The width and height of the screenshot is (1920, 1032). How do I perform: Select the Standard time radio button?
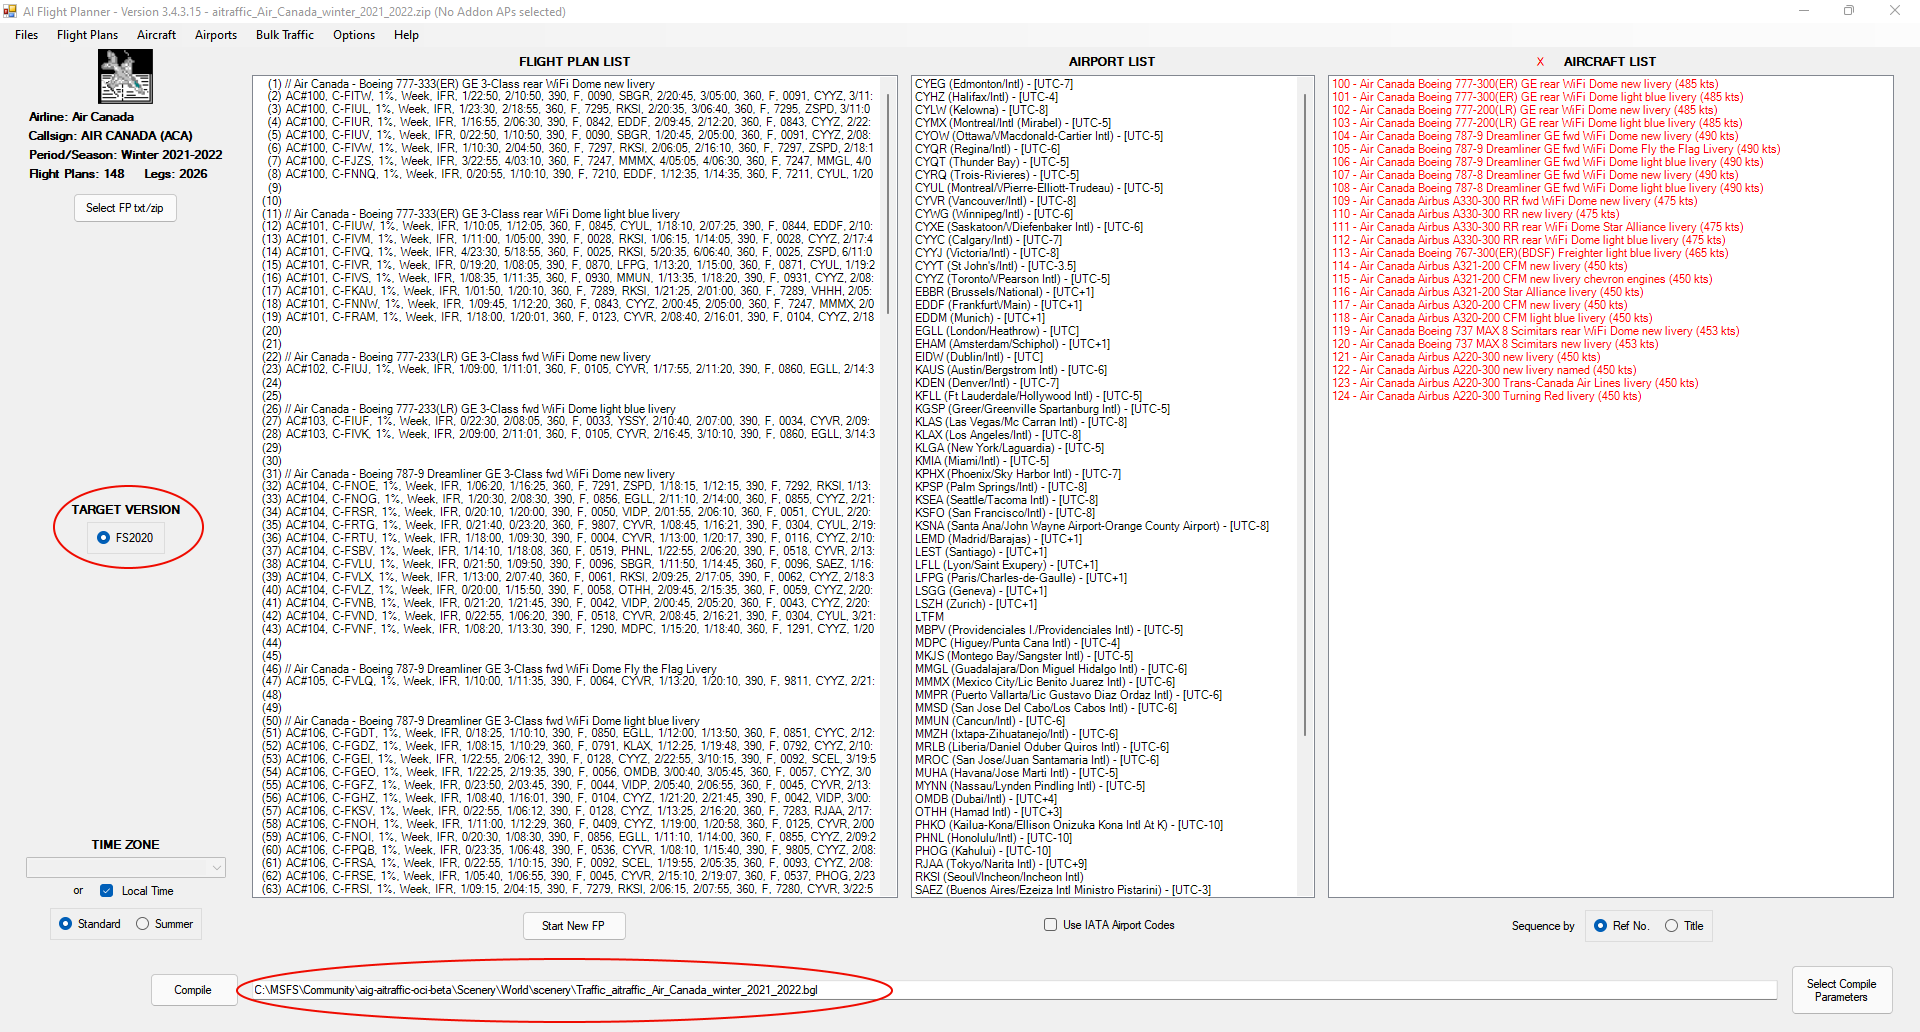[x=66, y=924]
